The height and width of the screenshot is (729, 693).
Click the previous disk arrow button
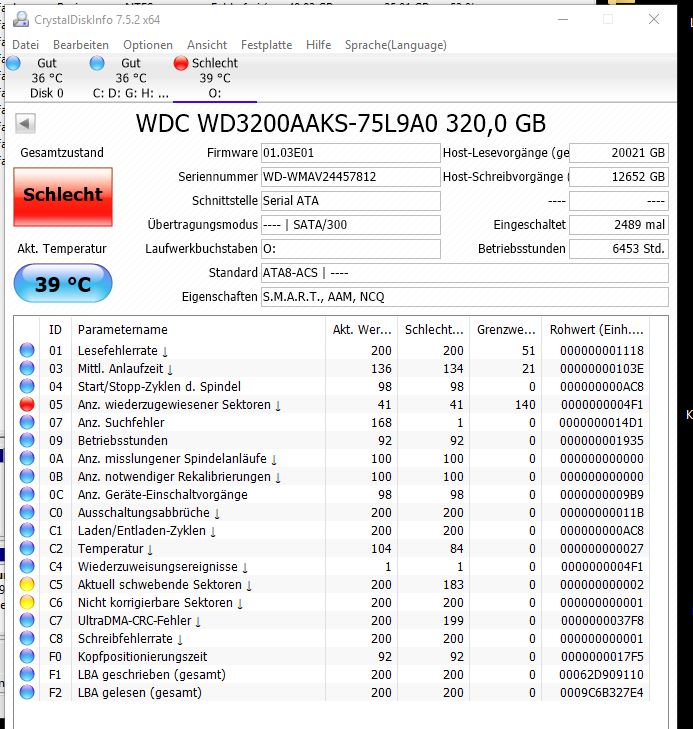[x=25, y=124]
